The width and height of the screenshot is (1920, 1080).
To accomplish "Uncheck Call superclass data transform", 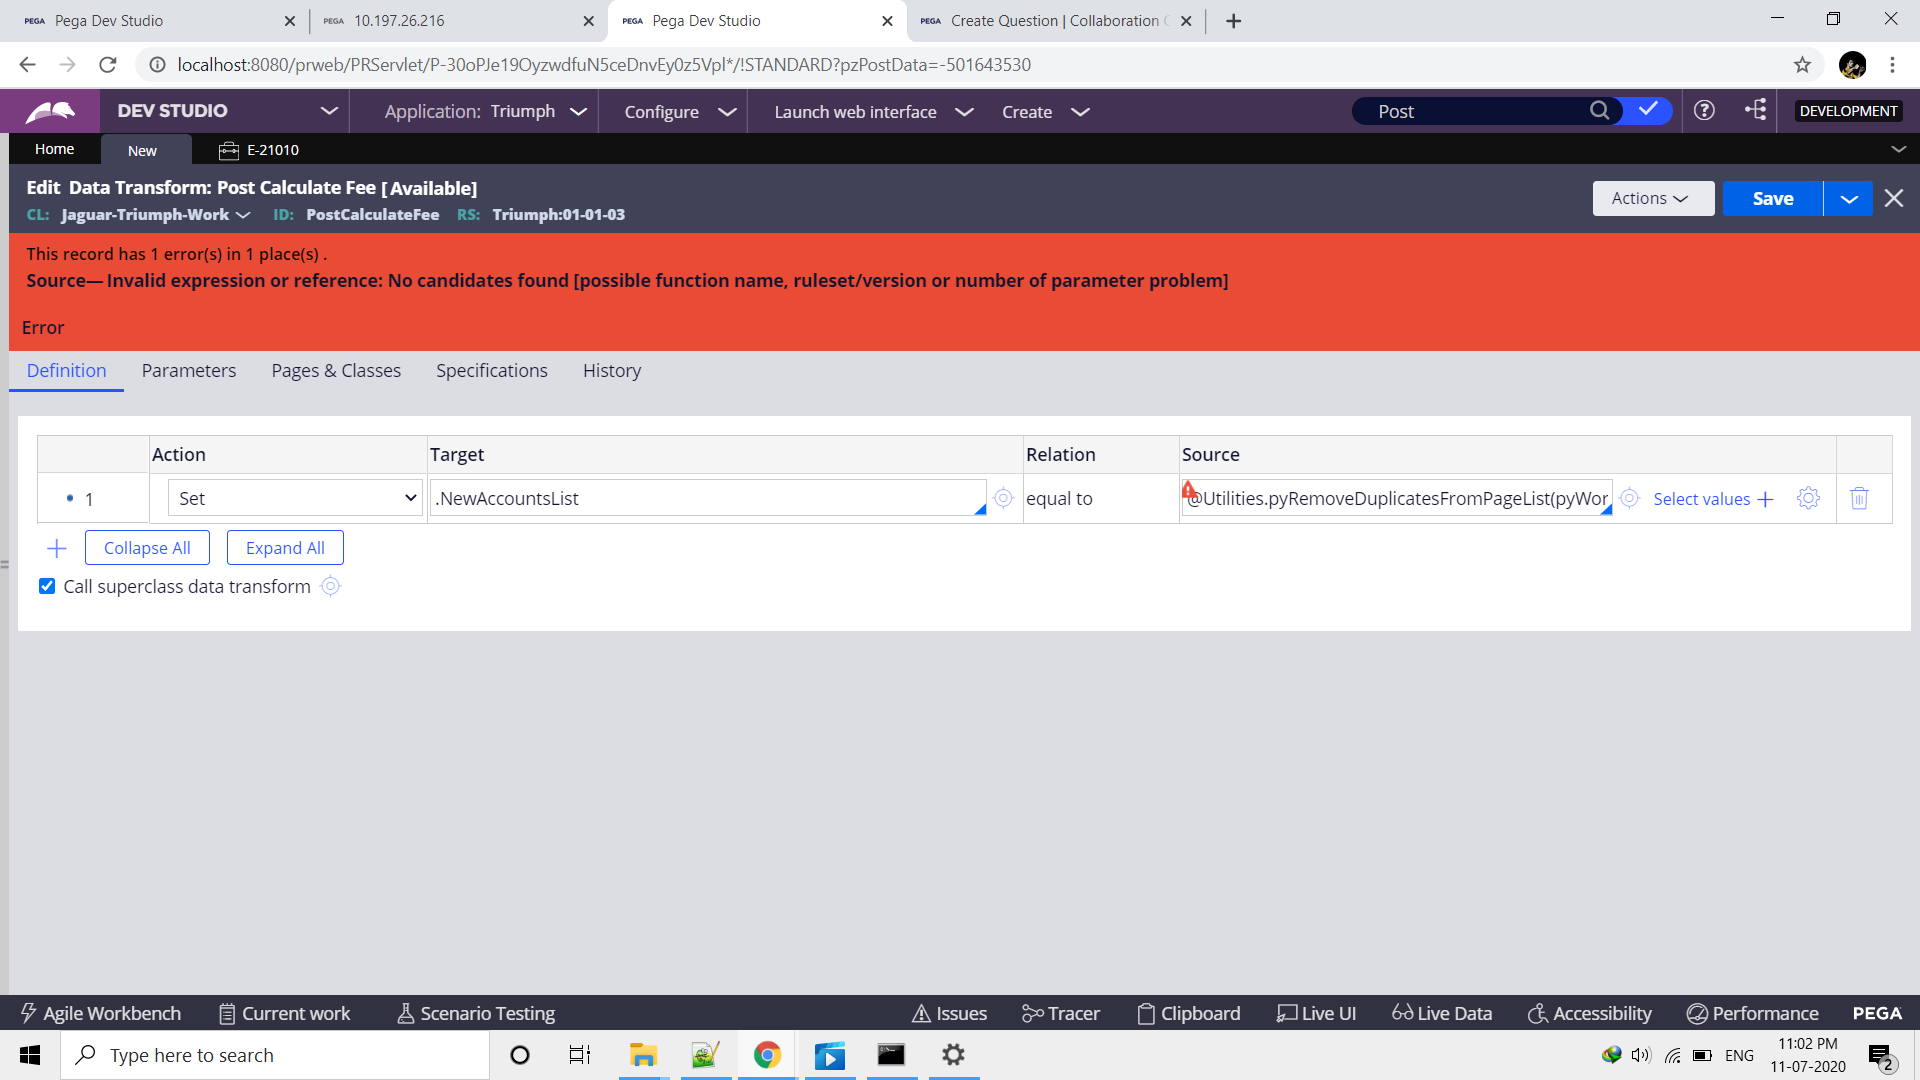I will click(47, 586).
